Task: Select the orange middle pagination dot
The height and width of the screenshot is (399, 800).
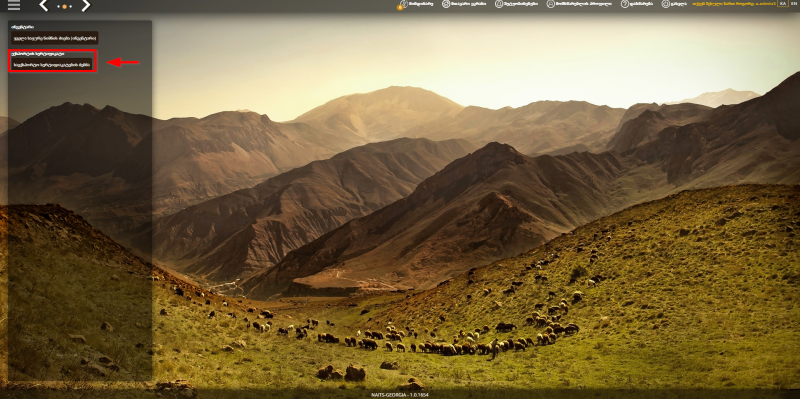Action: point(65,7)
